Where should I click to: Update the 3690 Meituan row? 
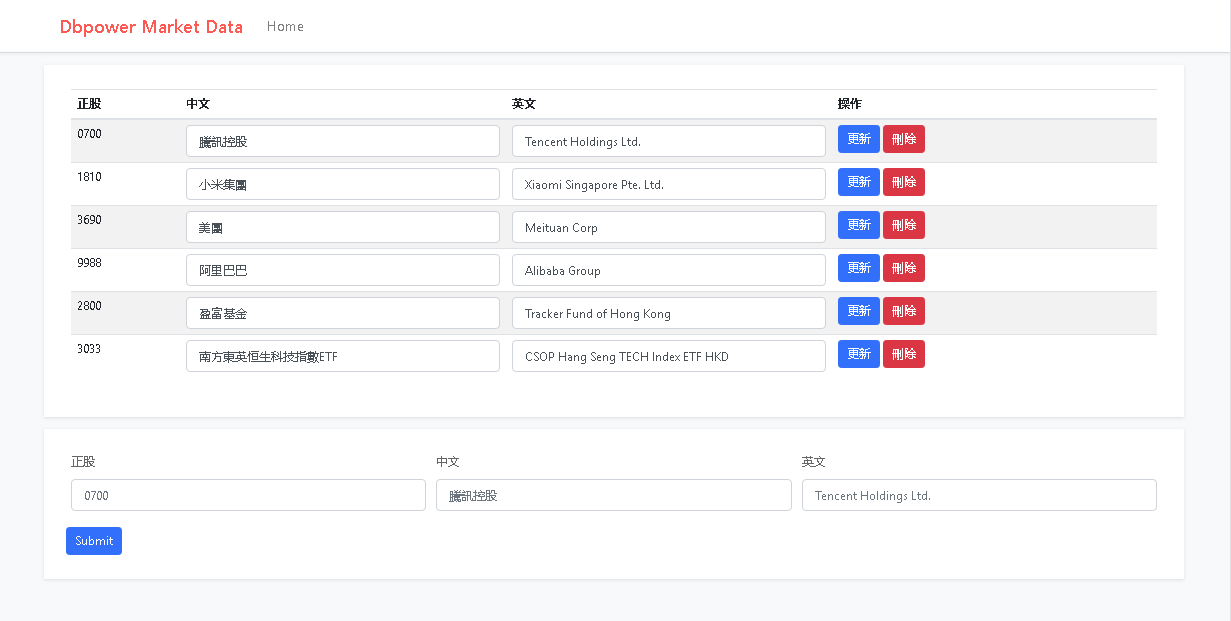tap(859, 225)
